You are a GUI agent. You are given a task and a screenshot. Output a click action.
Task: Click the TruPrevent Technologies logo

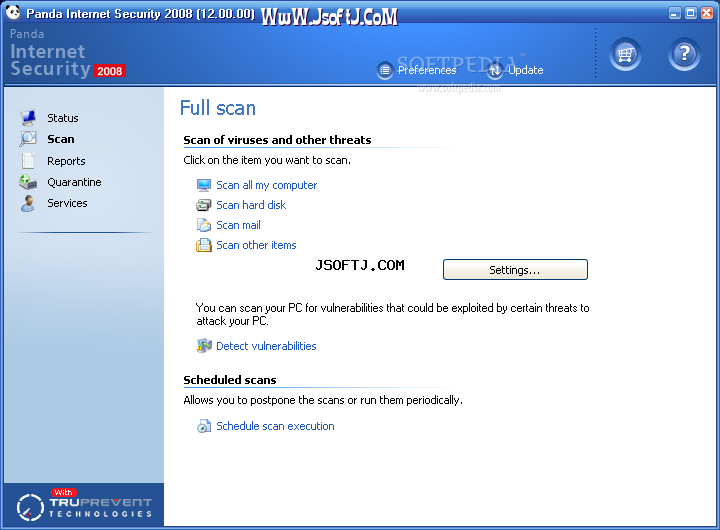point(84,505)
